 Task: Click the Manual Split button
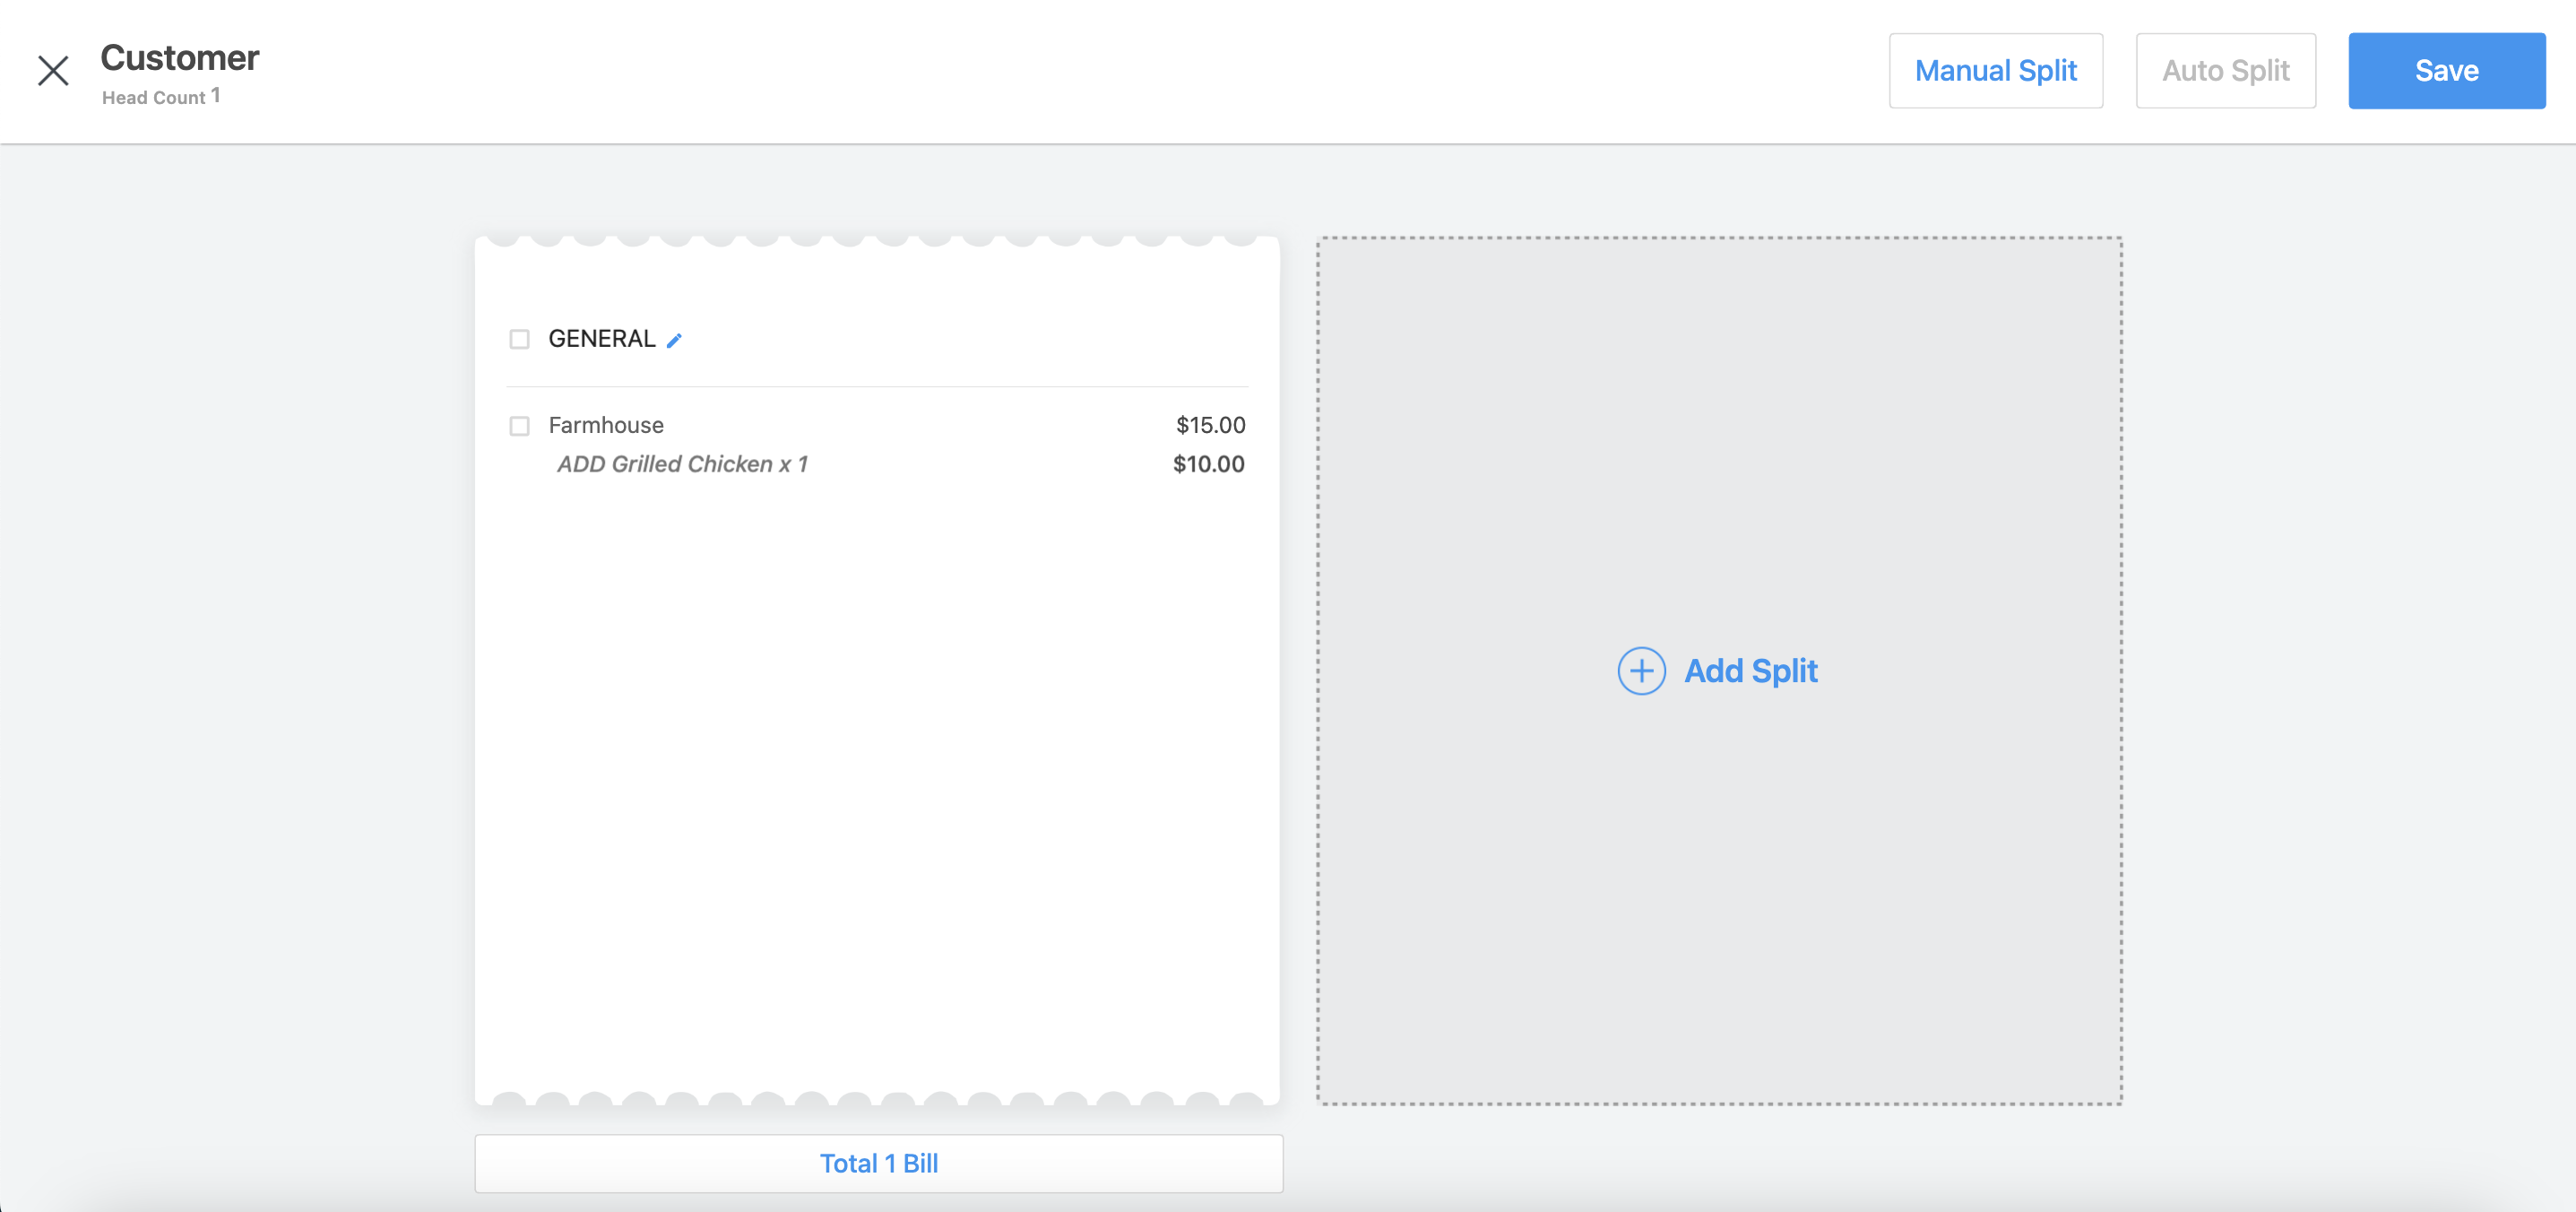1996,70
